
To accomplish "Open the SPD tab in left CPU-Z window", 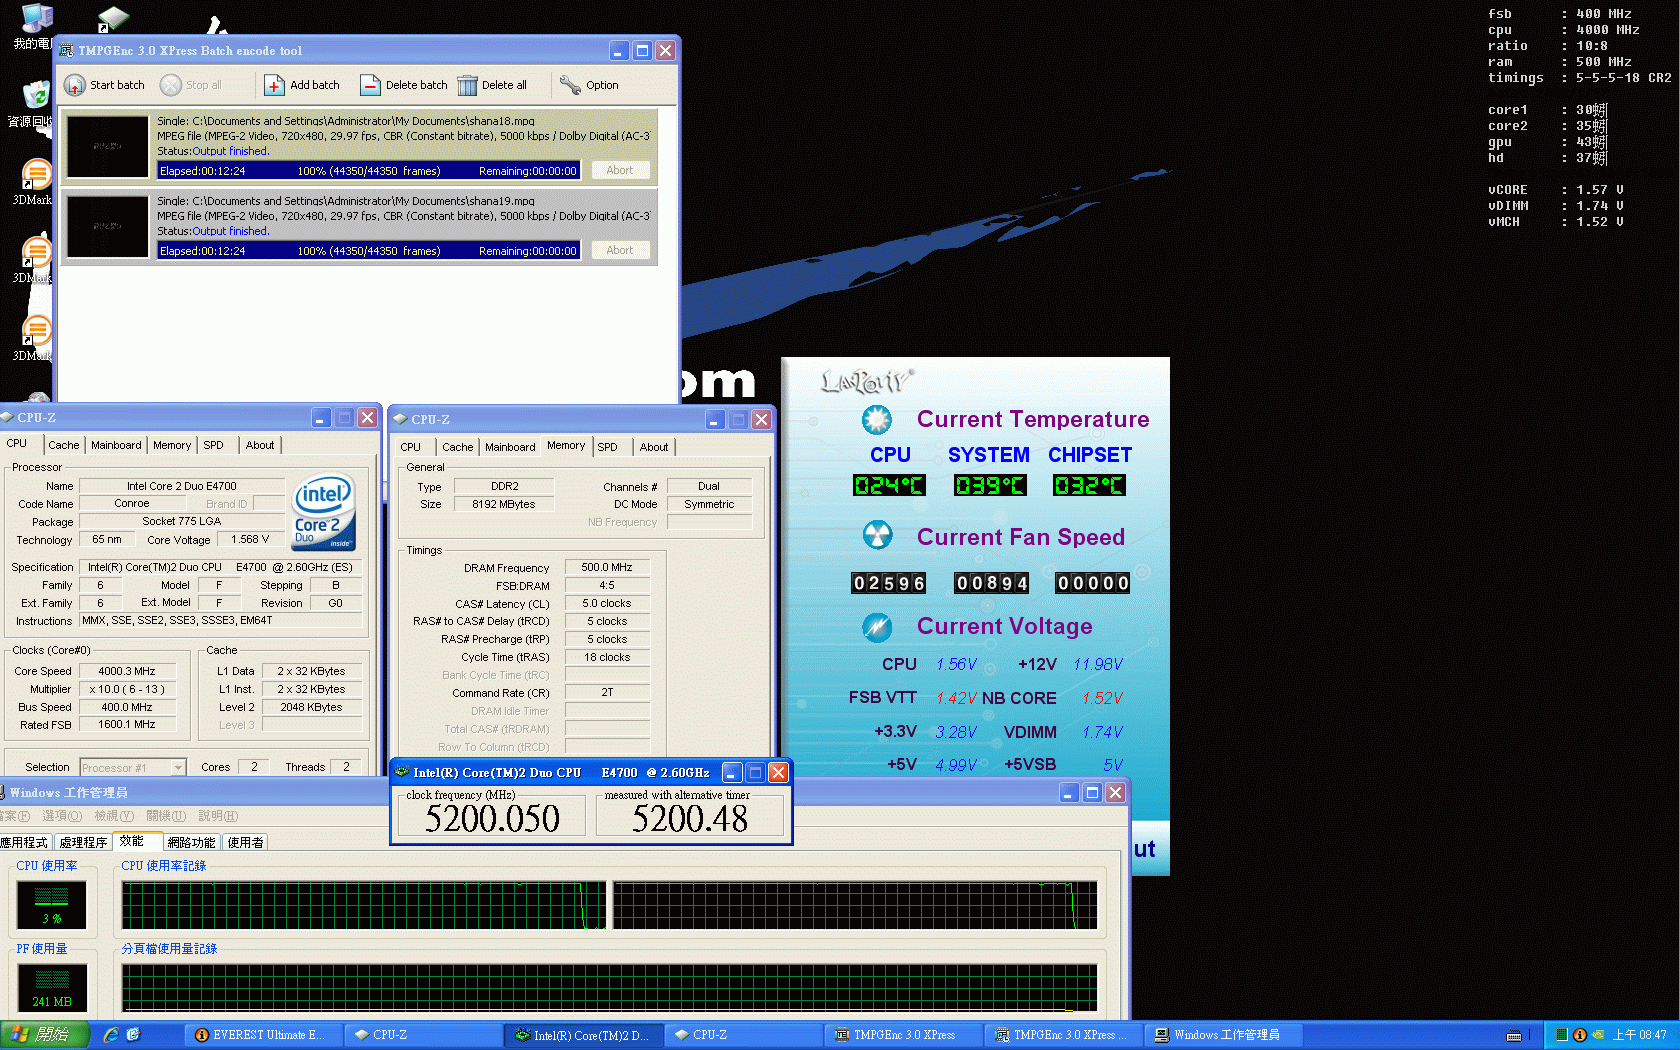I will (x=214, y=445).
